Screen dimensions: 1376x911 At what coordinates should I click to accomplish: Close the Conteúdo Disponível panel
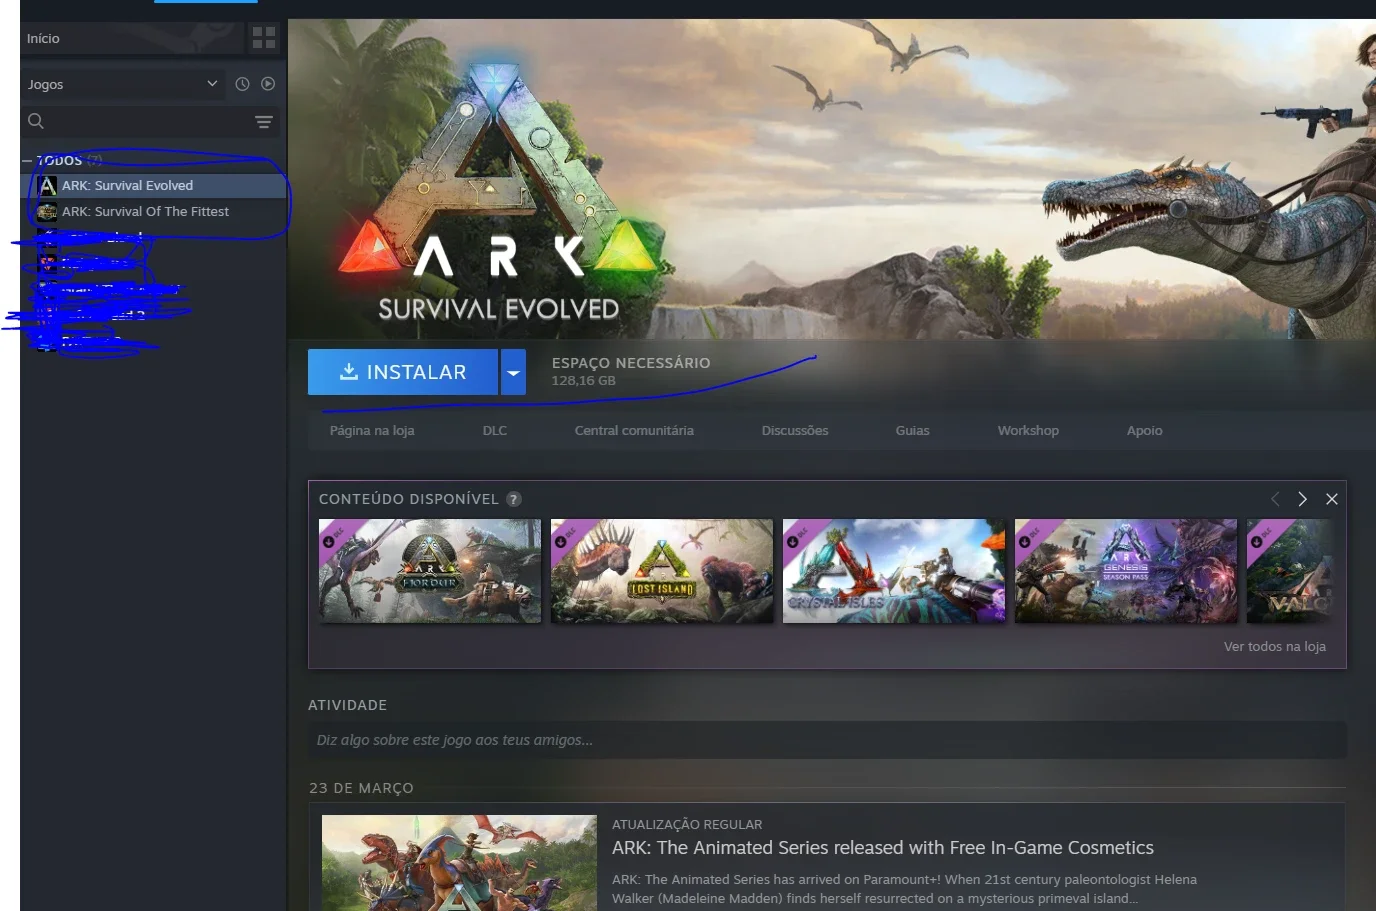point(1332,499)
